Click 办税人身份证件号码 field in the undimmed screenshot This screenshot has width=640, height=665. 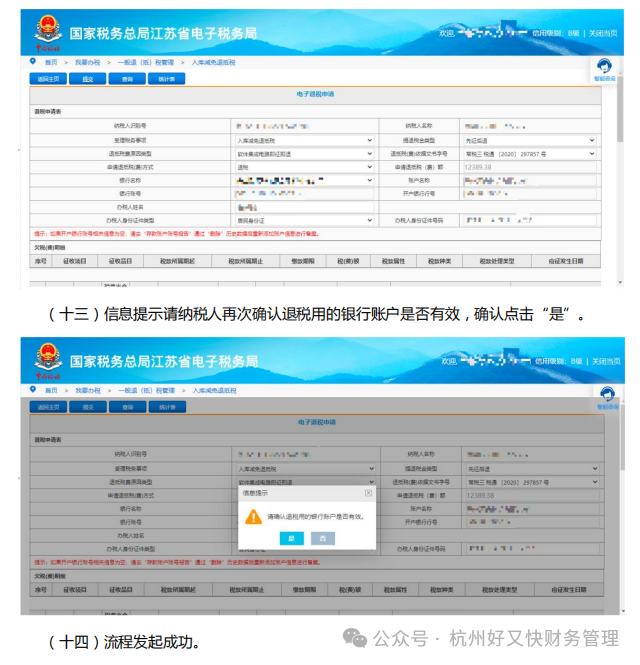pos(530,221)
